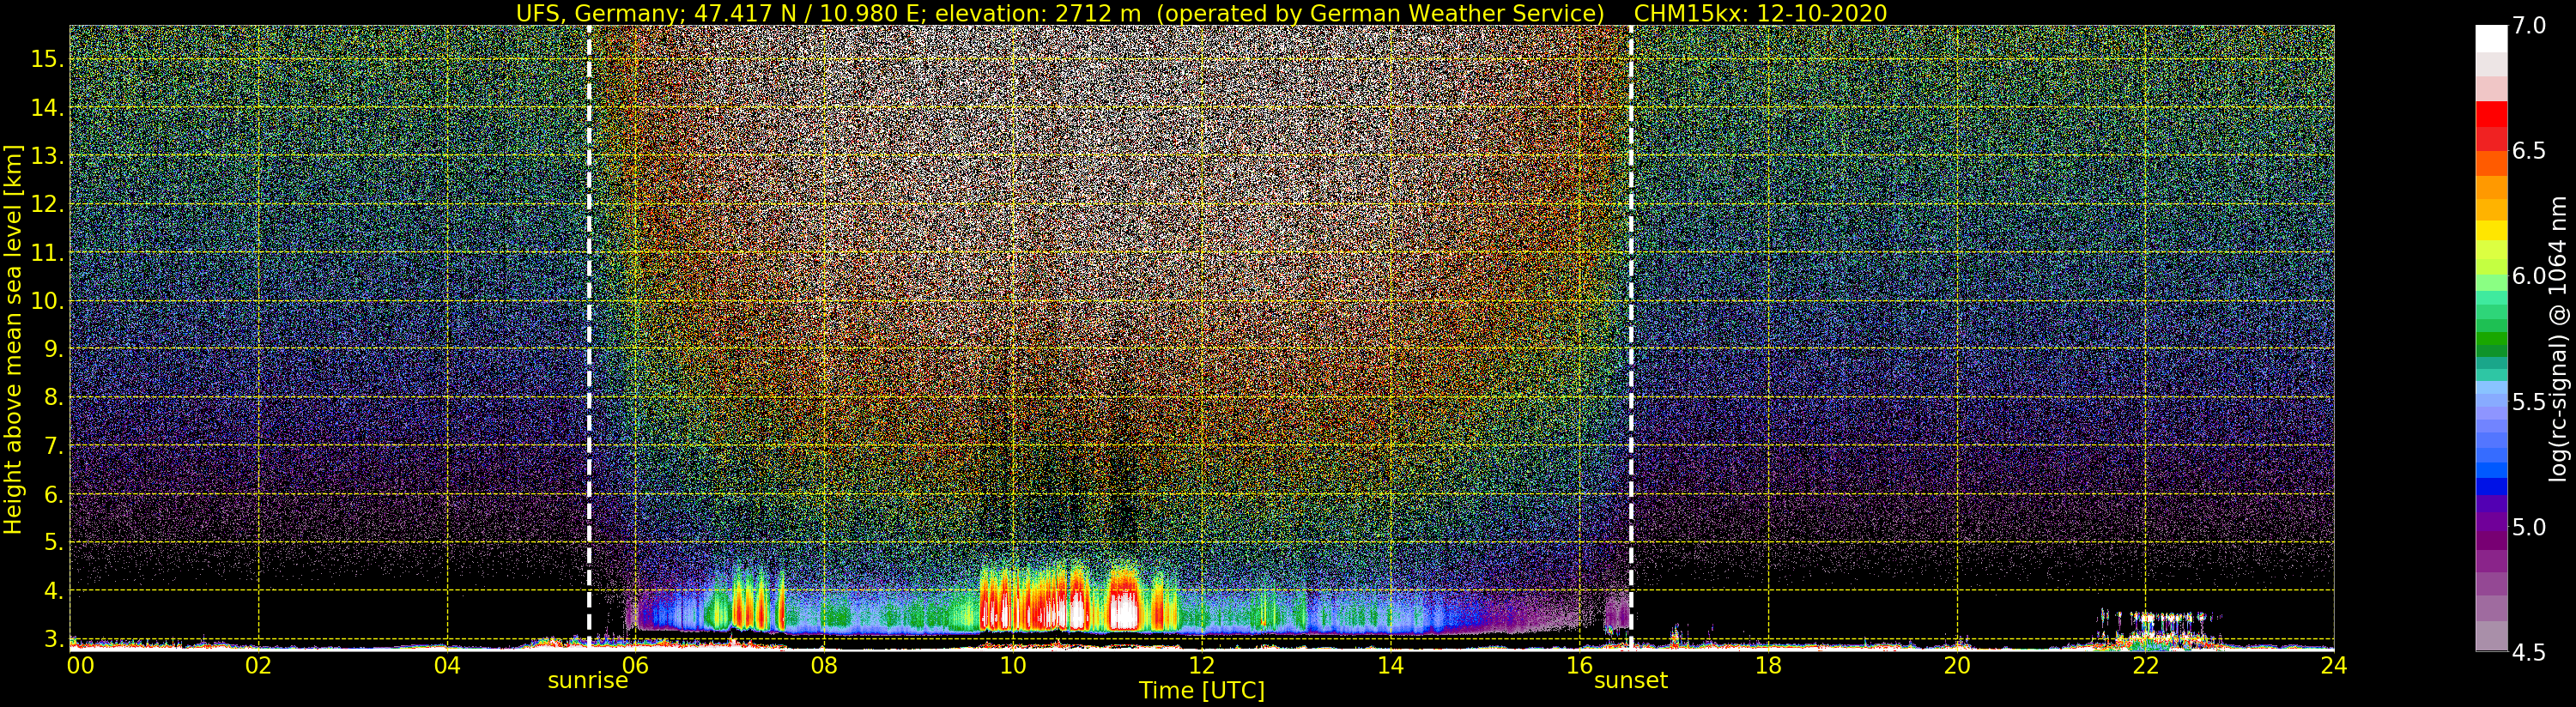This screenshot has width=2576, height=707.
Task: Click the height axis tick '14.'
Action: click(47, 108)
